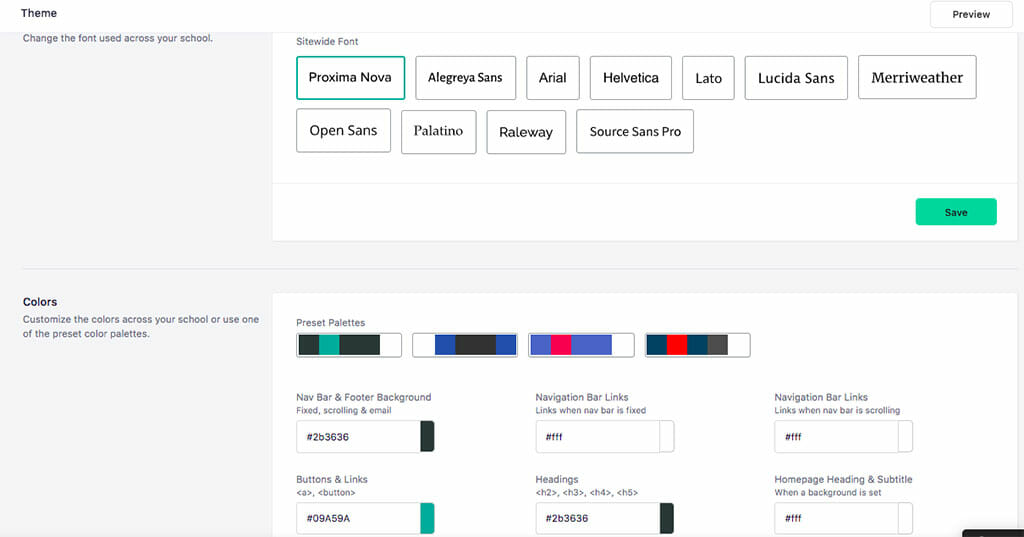Select Source Sans Pro font
The height and width of the screenshot is (537, 1024).
pyautogui.click(x=635, y=131)
